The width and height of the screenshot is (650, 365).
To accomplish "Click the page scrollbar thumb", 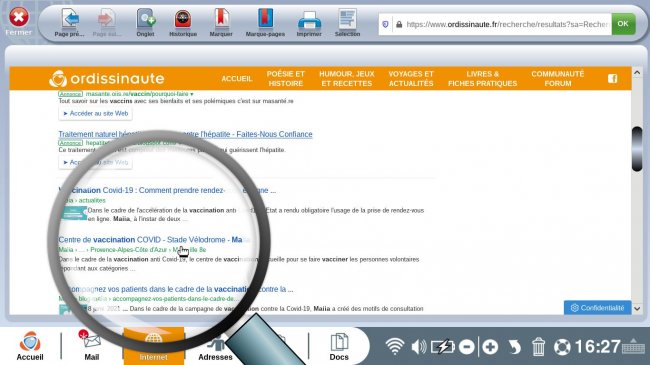I will point(637,149).
